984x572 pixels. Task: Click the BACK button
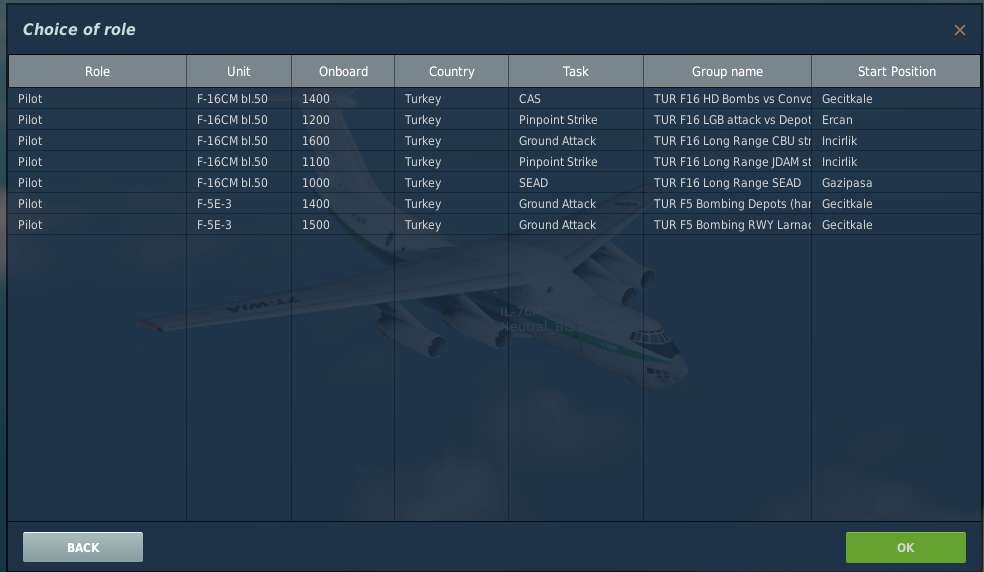pos(83,547)
